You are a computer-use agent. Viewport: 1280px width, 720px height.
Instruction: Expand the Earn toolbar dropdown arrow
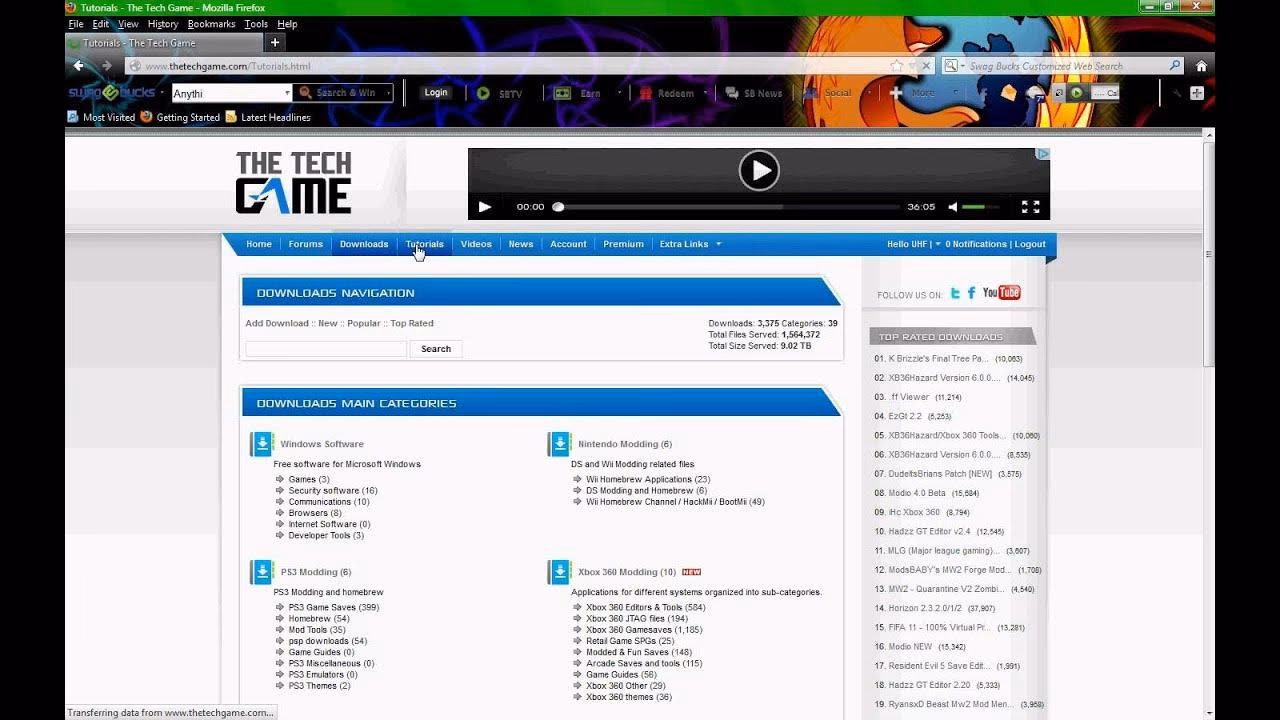click(x=619, y=93)
